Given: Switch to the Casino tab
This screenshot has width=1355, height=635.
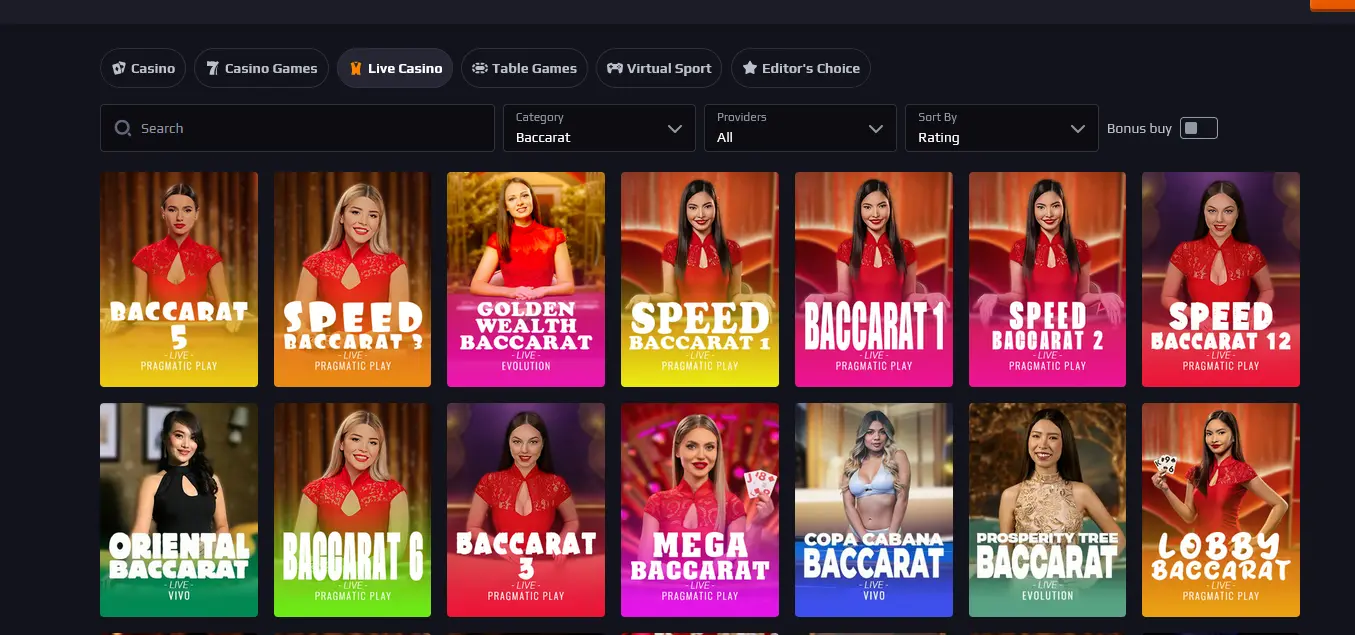Looking at the screenshot, I should click(x=143, y=68).
